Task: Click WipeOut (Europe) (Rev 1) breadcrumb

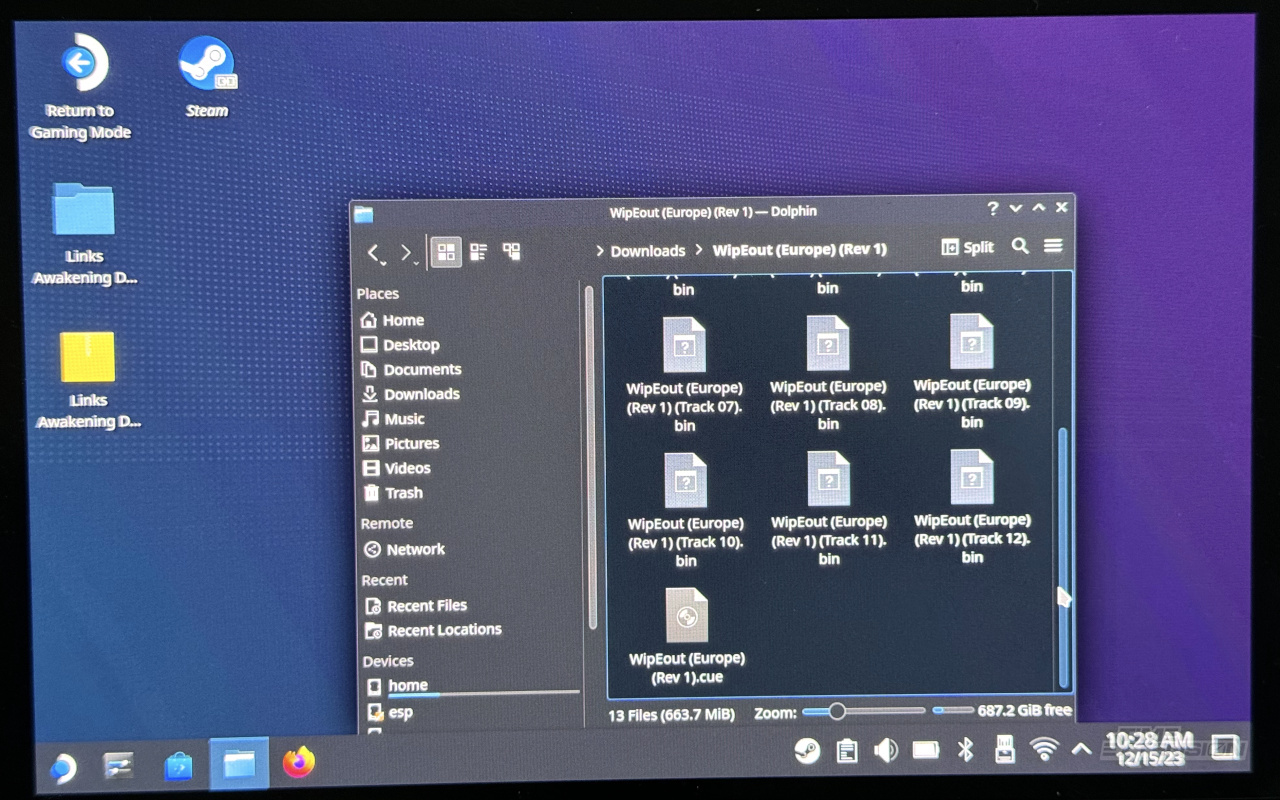Action: 799,250
